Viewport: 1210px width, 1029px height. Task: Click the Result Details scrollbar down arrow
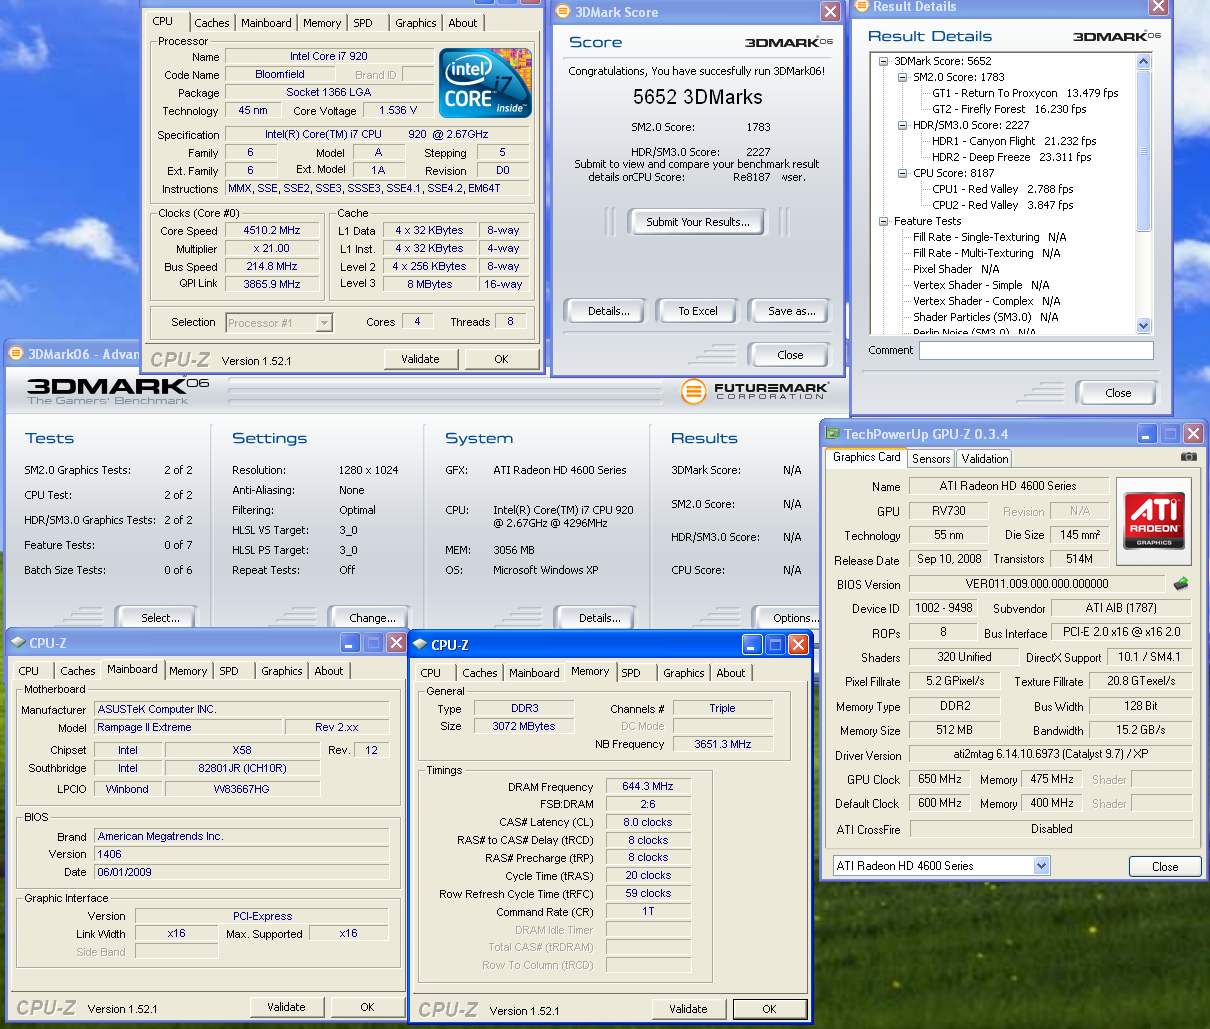tap(1144, 325)
